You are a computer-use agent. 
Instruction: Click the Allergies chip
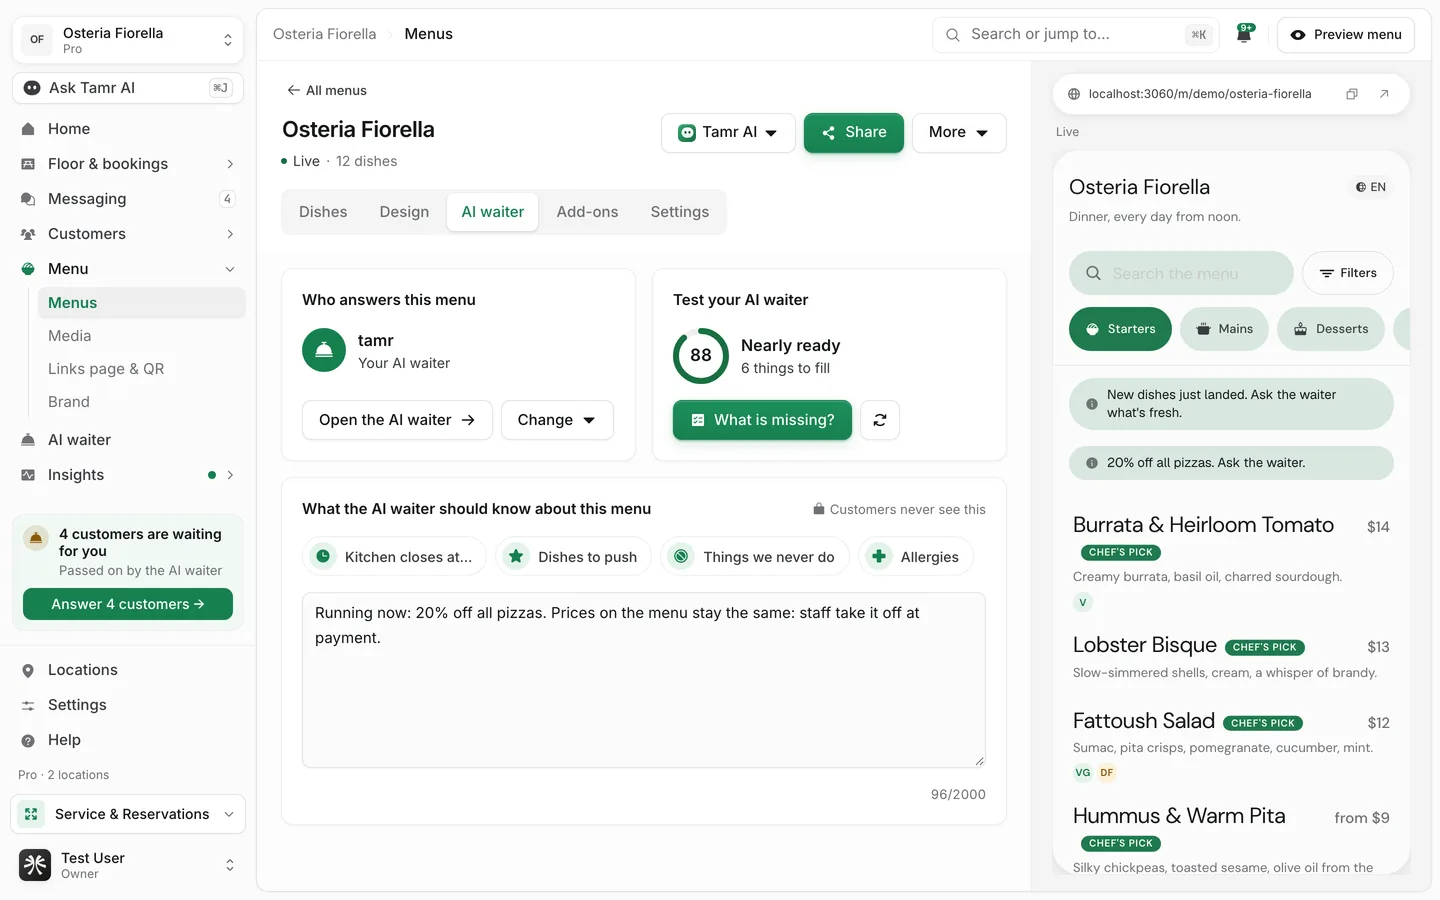[916, 557]
